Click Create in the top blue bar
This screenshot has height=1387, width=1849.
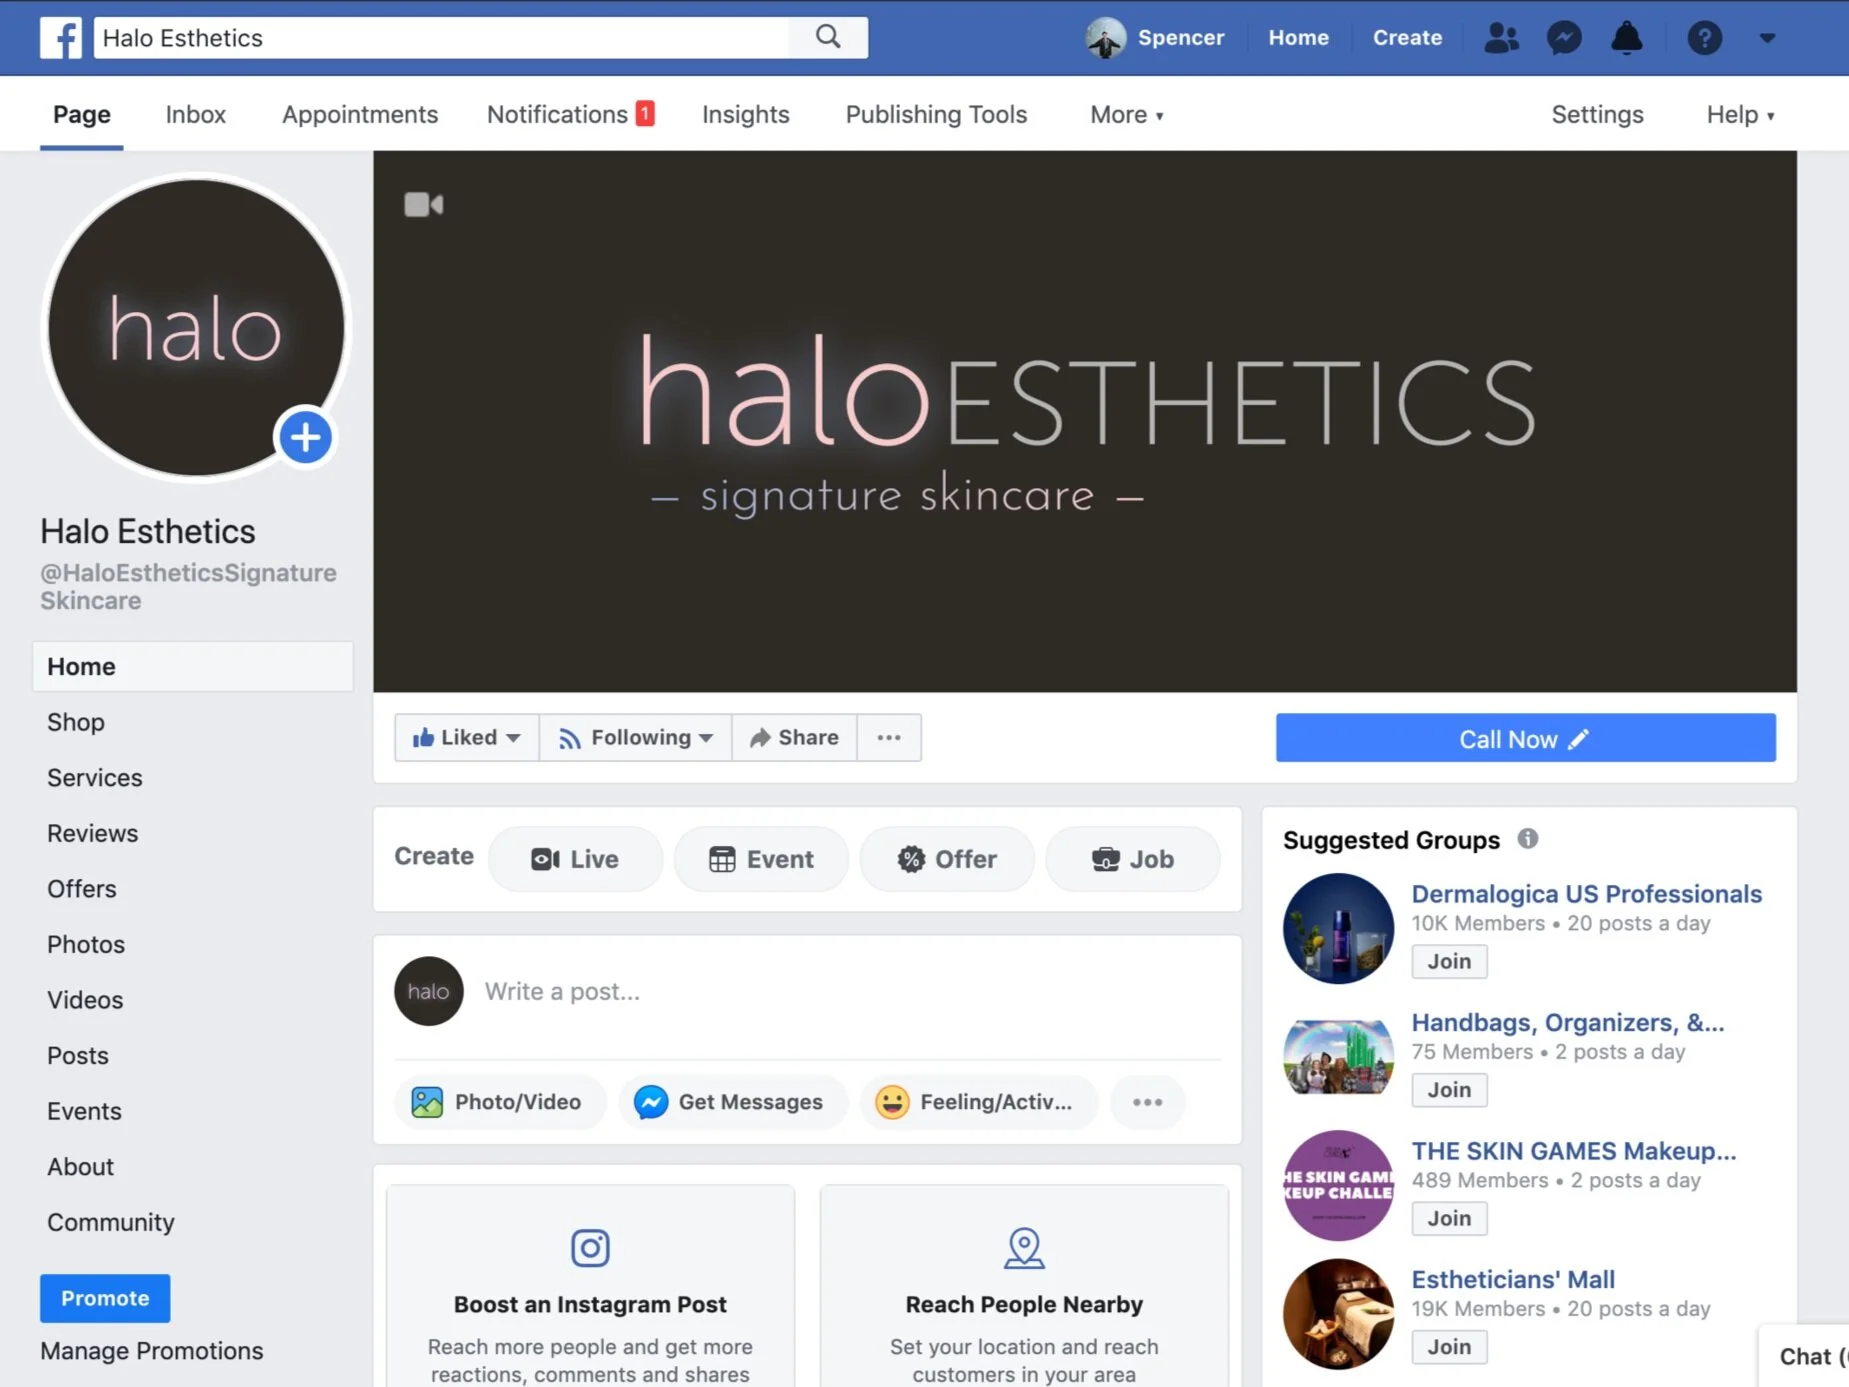(1407, 38)
